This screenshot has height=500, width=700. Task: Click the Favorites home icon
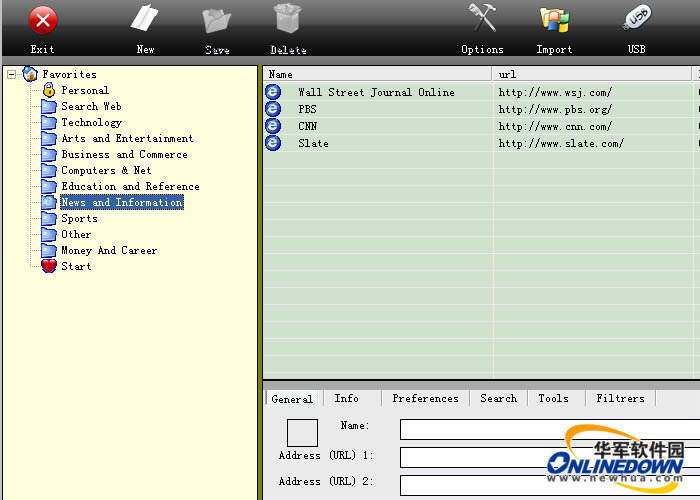click(30, 74)
